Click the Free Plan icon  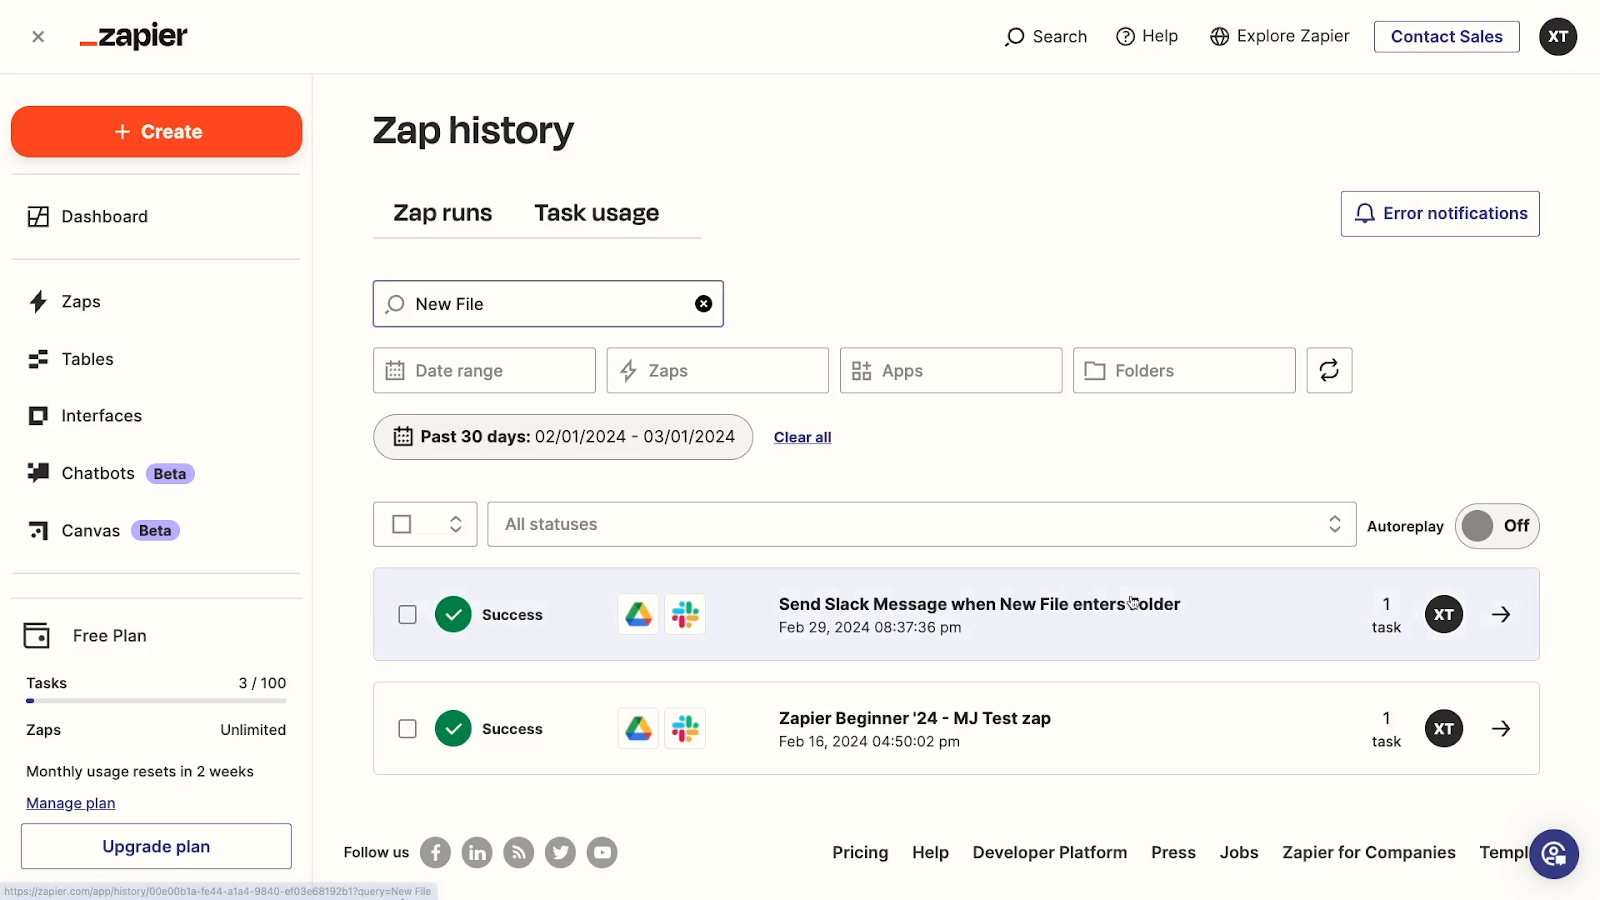37,636
